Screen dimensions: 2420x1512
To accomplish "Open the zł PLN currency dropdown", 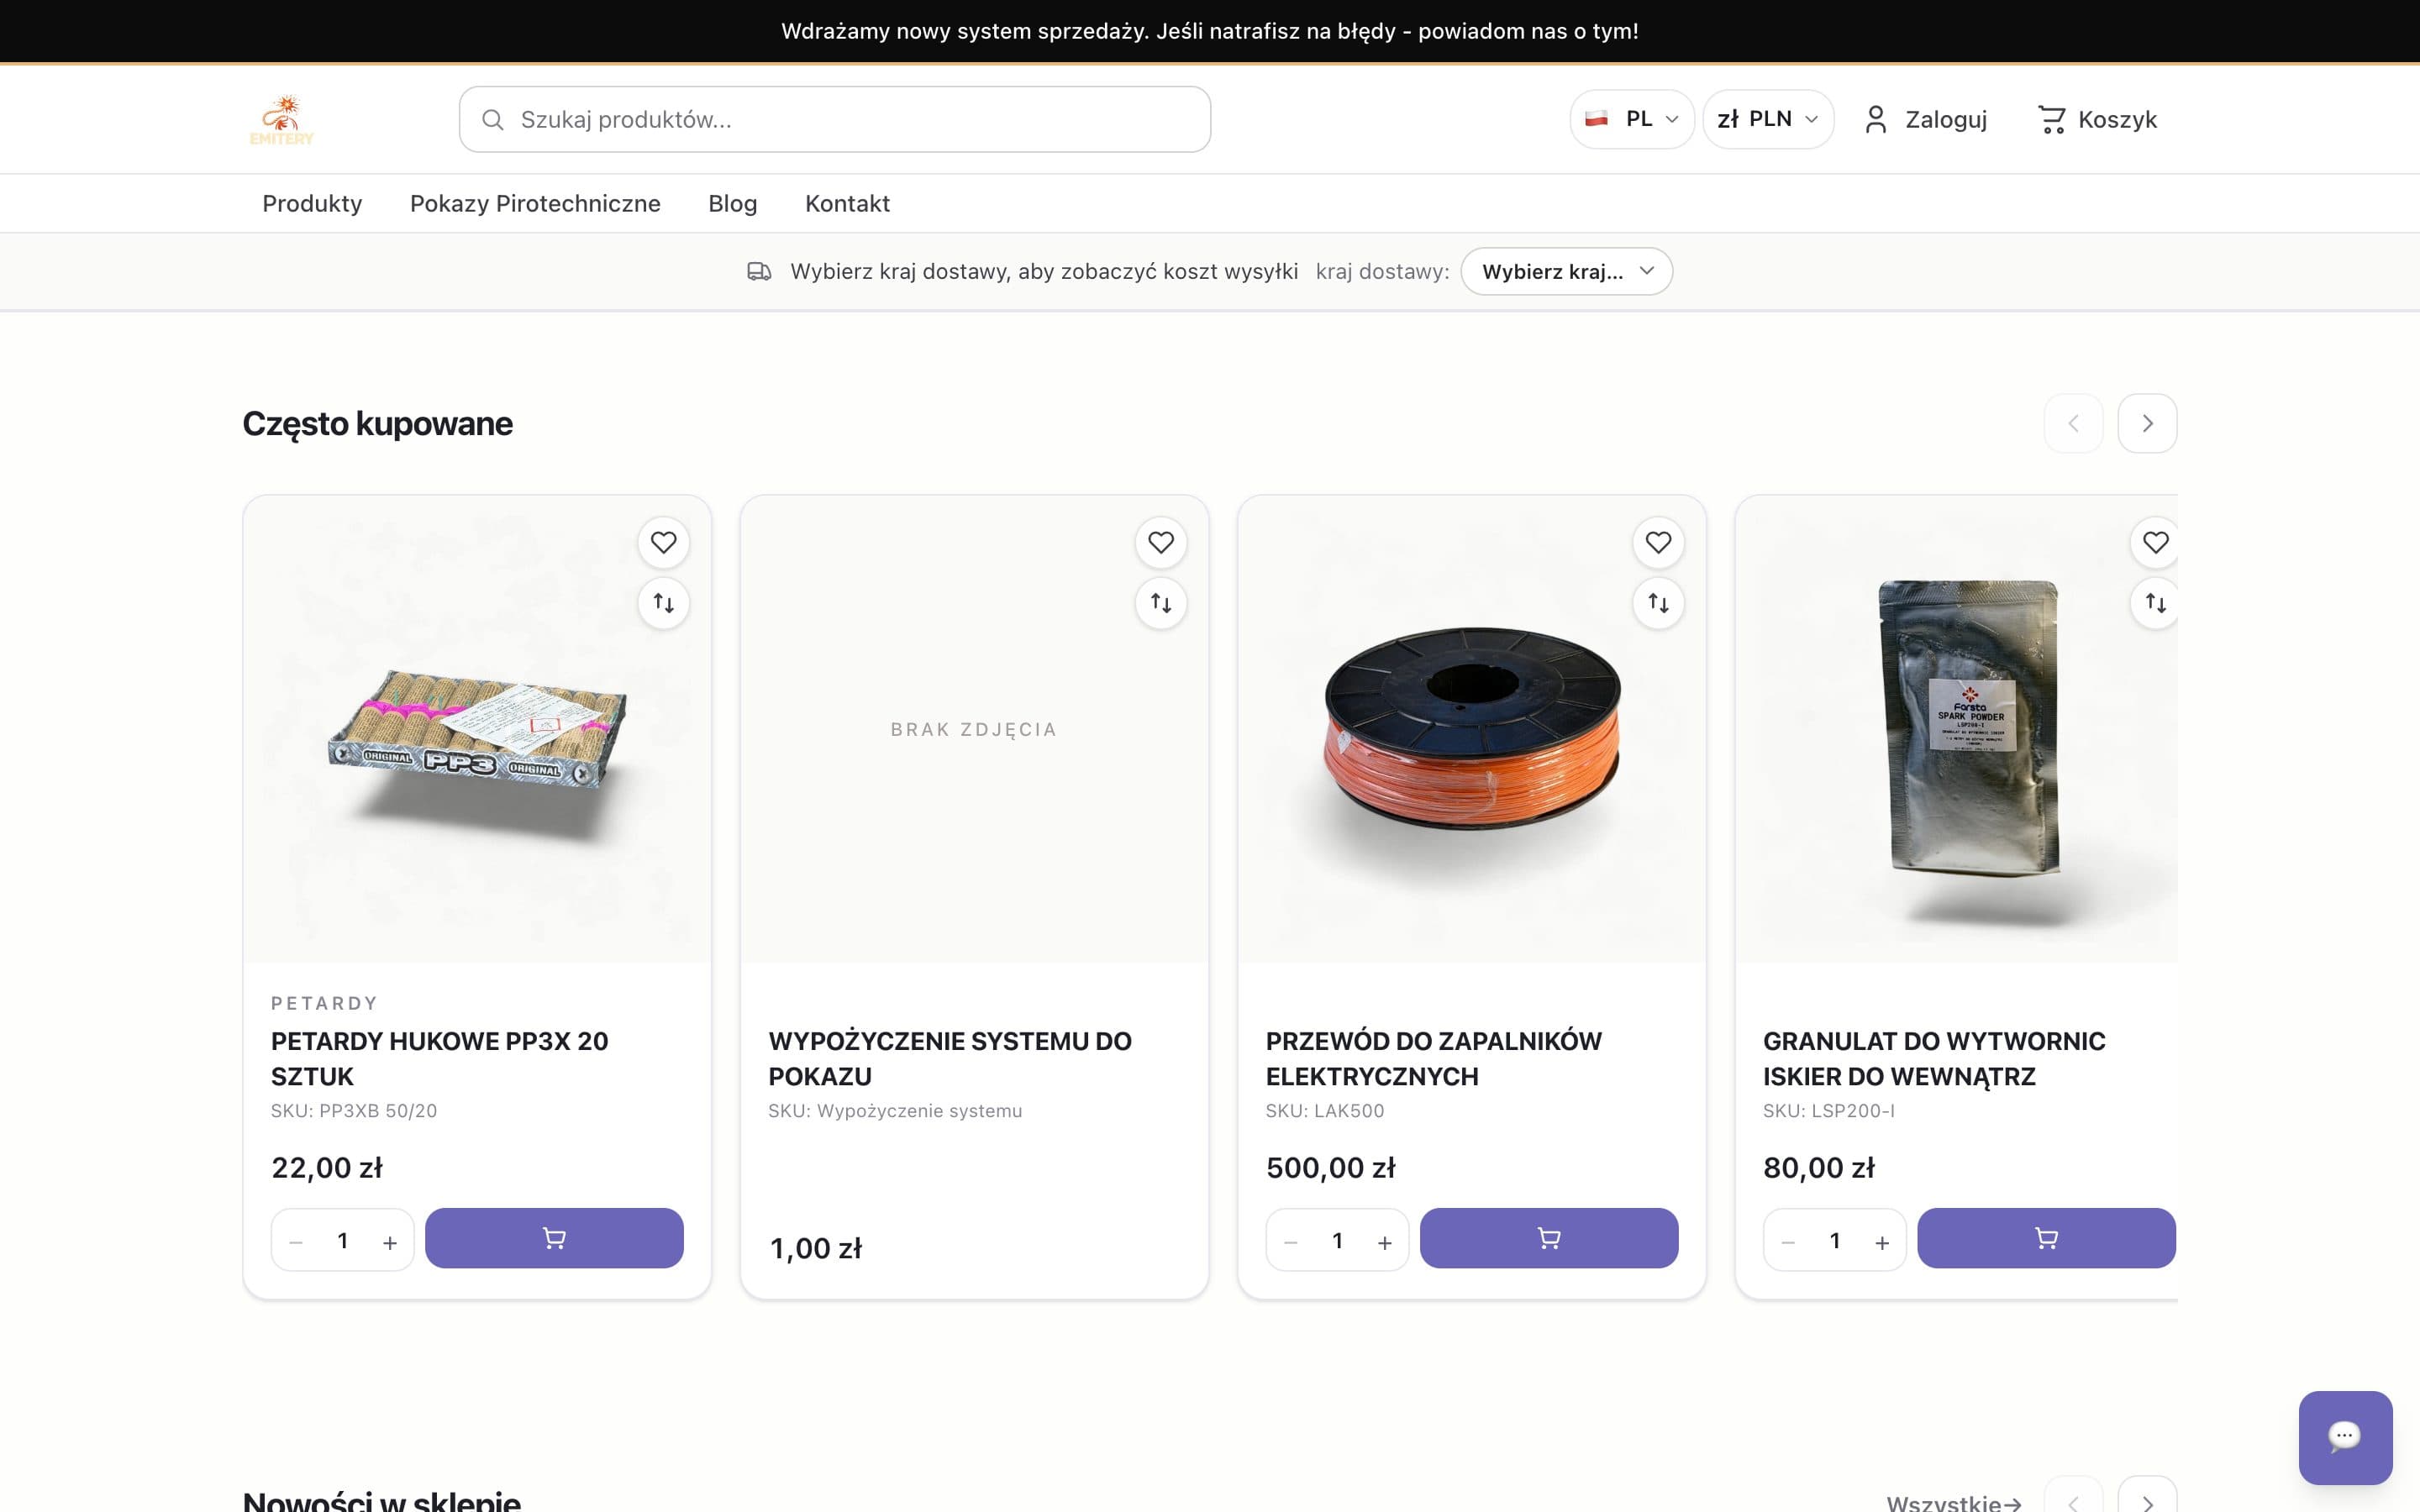I will pyautogui.click(x=1768, y=119).
